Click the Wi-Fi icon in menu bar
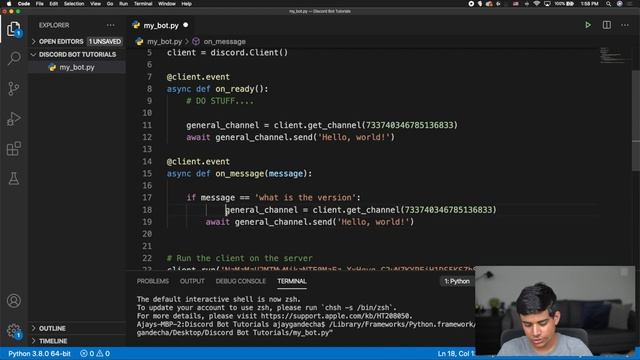 [537, 4]
